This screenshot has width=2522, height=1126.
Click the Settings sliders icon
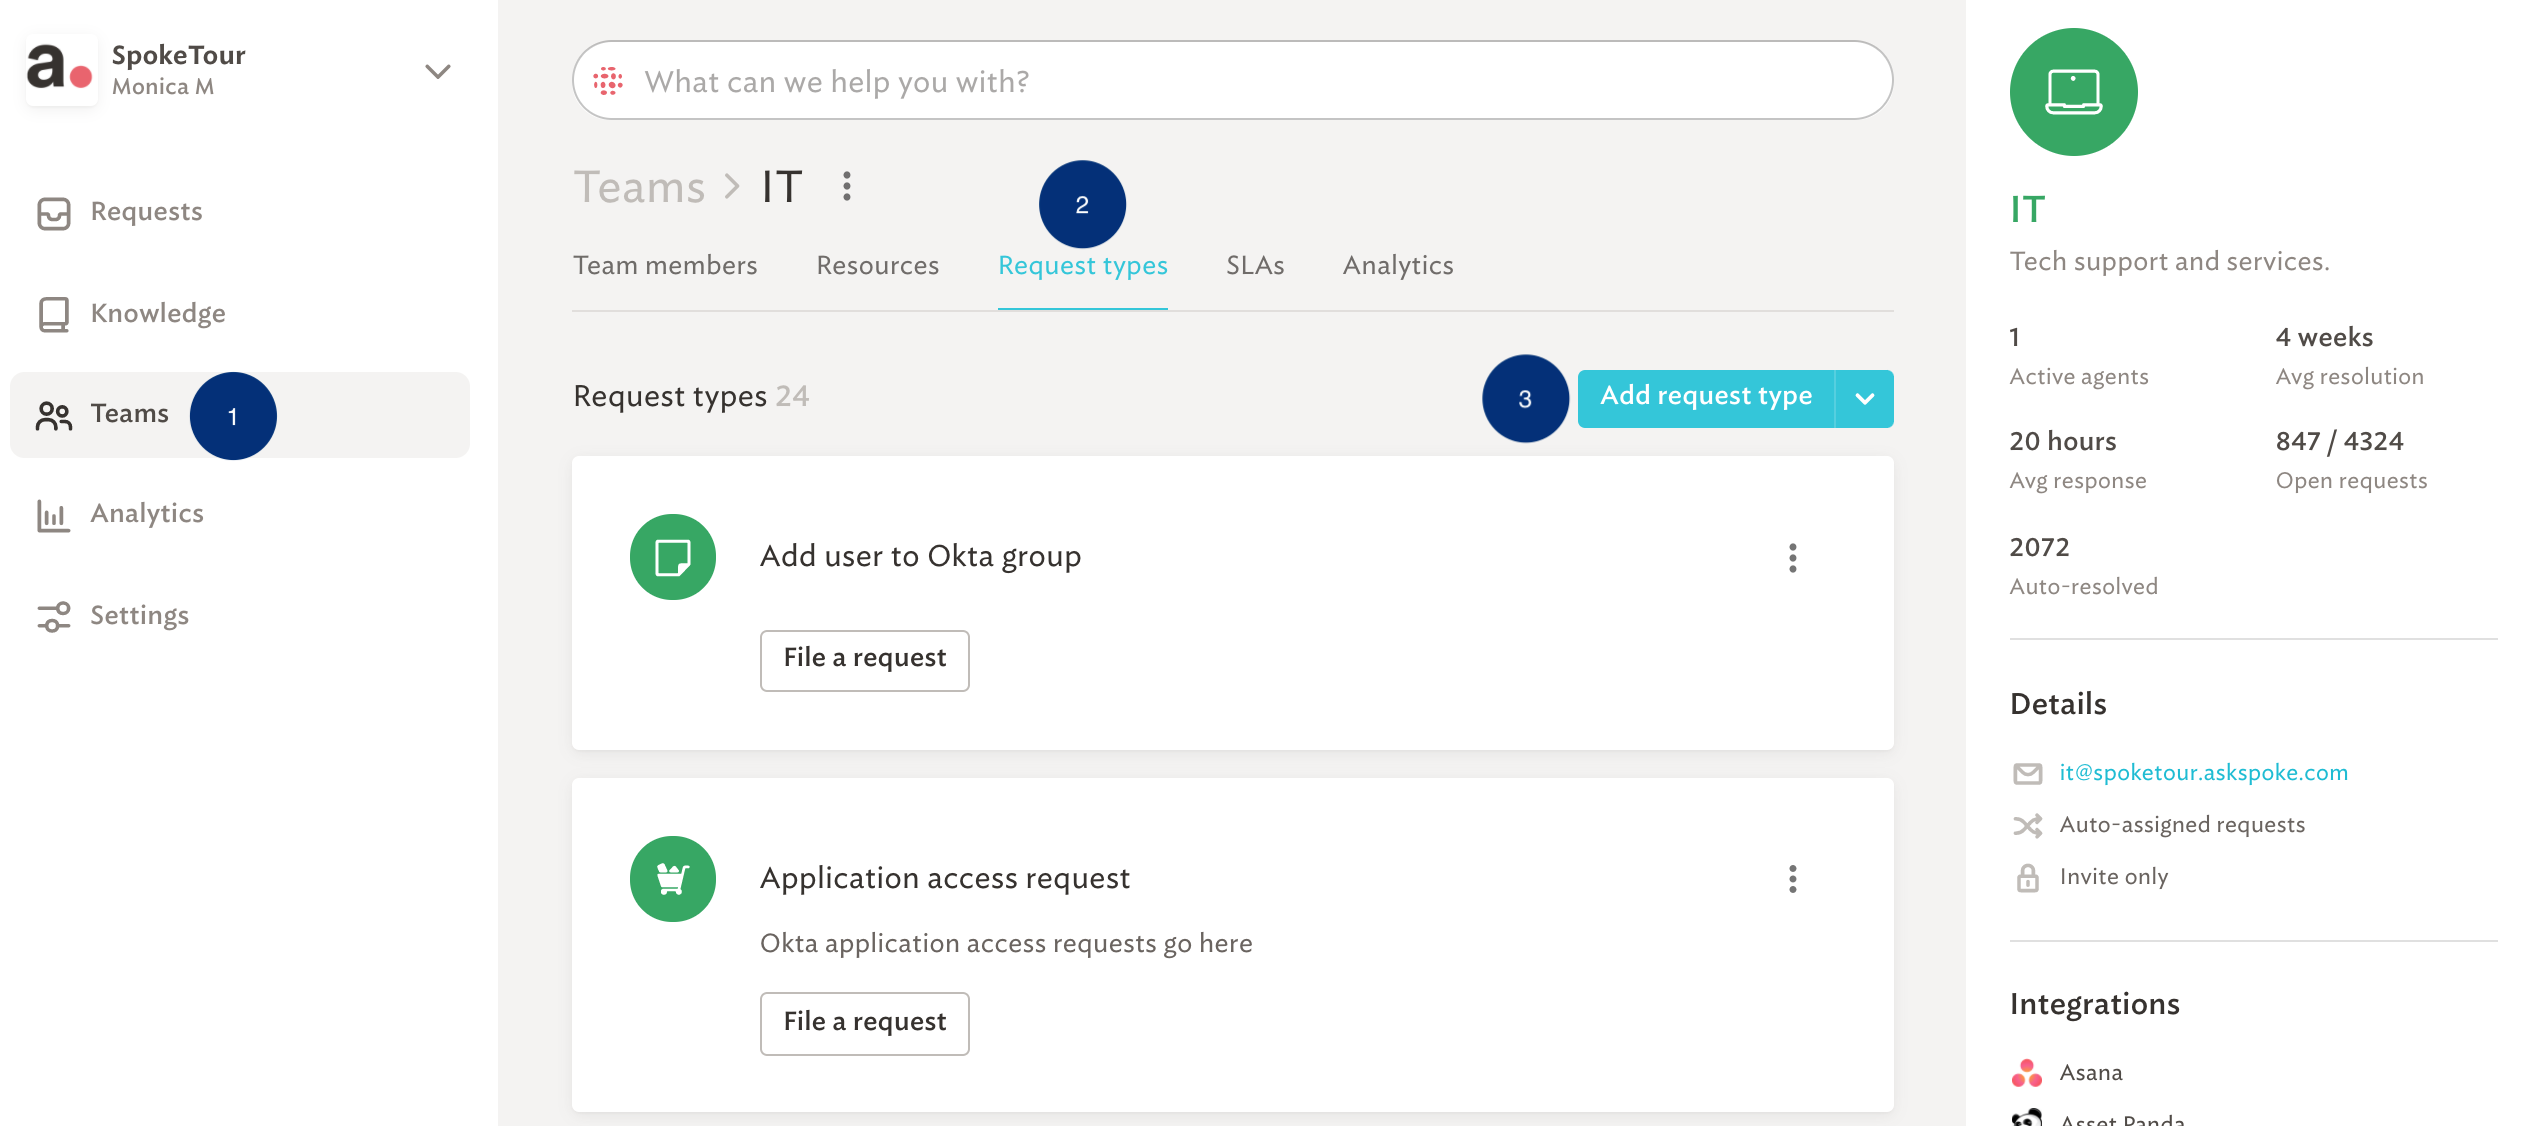click(x=54, y=617)
